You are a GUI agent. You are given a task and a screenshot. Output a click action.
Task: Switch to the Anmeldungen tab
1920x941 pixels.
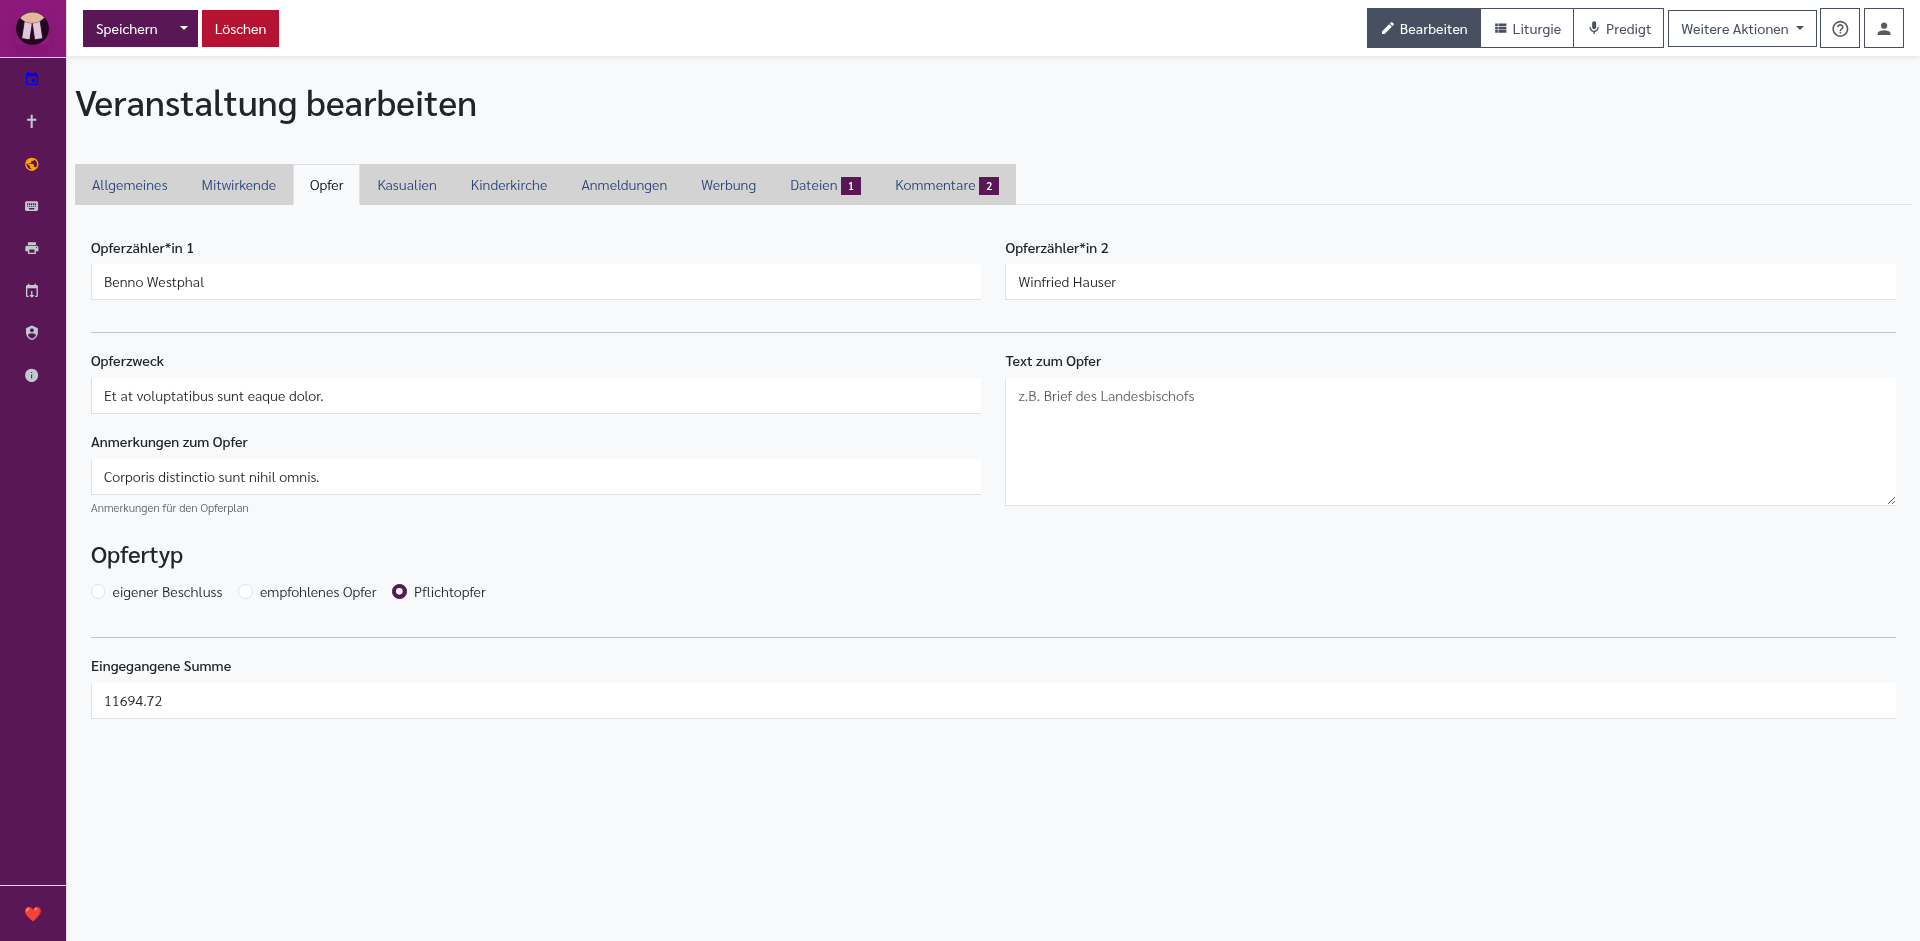coord(624,185)
